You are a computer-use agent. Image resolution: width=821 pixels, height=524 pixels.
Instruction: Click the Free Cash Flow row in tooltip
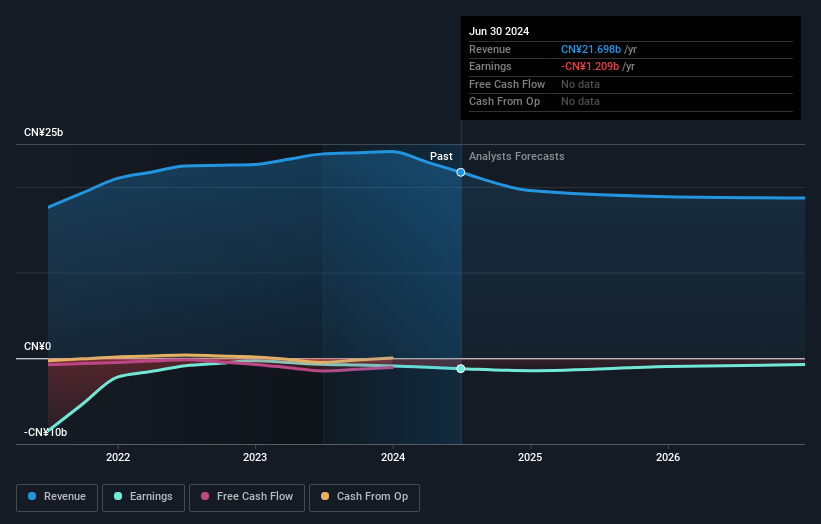coord(630,84)
